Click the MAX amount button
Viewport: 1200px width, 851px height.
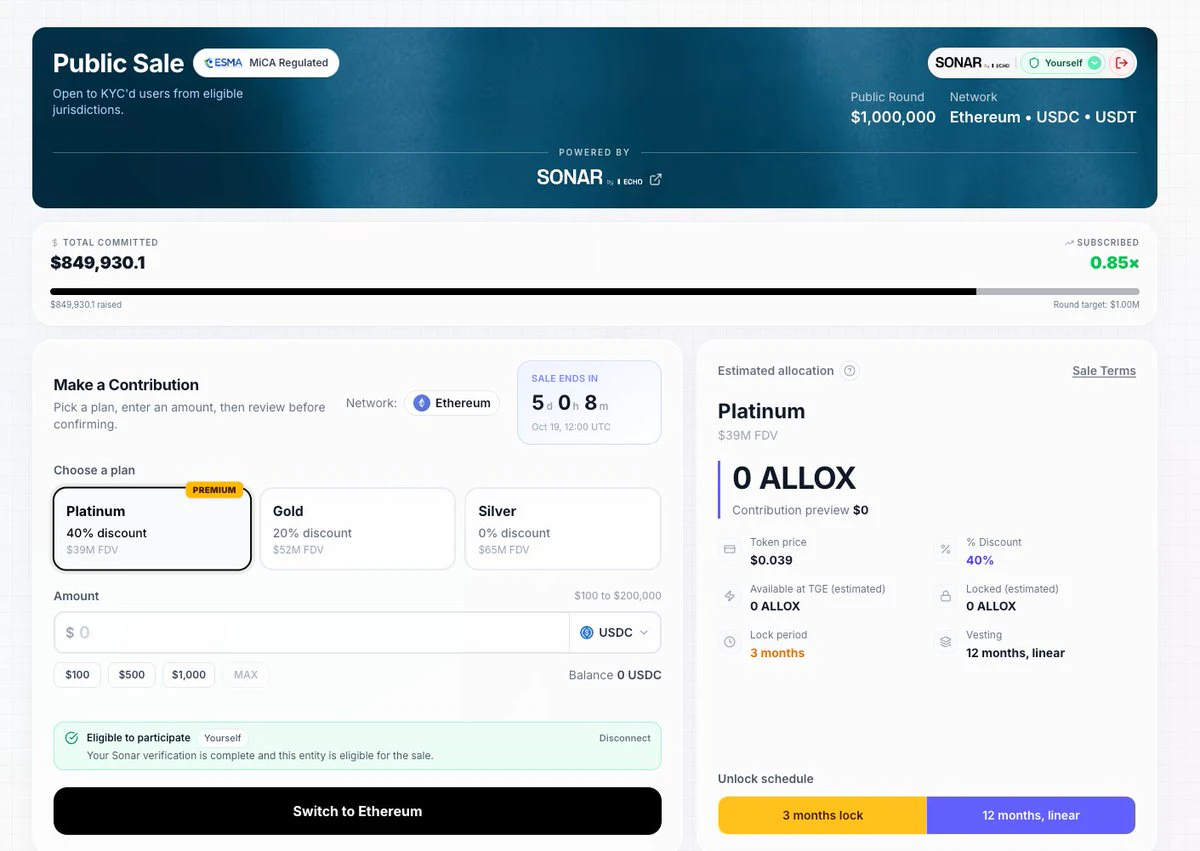(246, 675)
